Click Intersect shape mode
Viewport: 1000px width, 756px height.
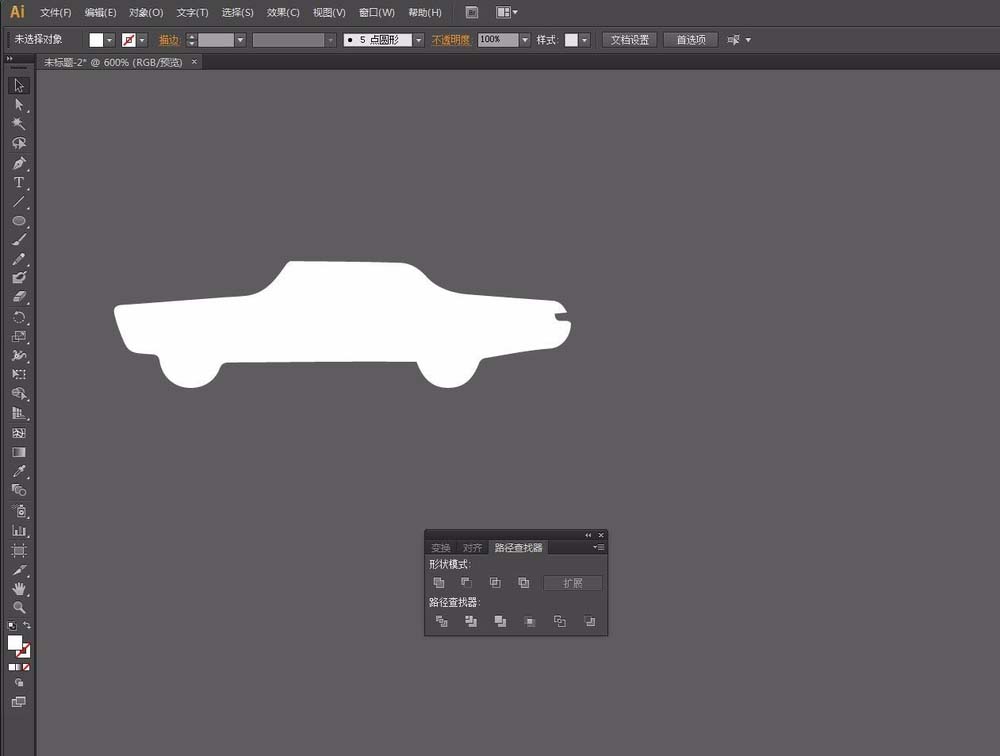coord(495,582)
